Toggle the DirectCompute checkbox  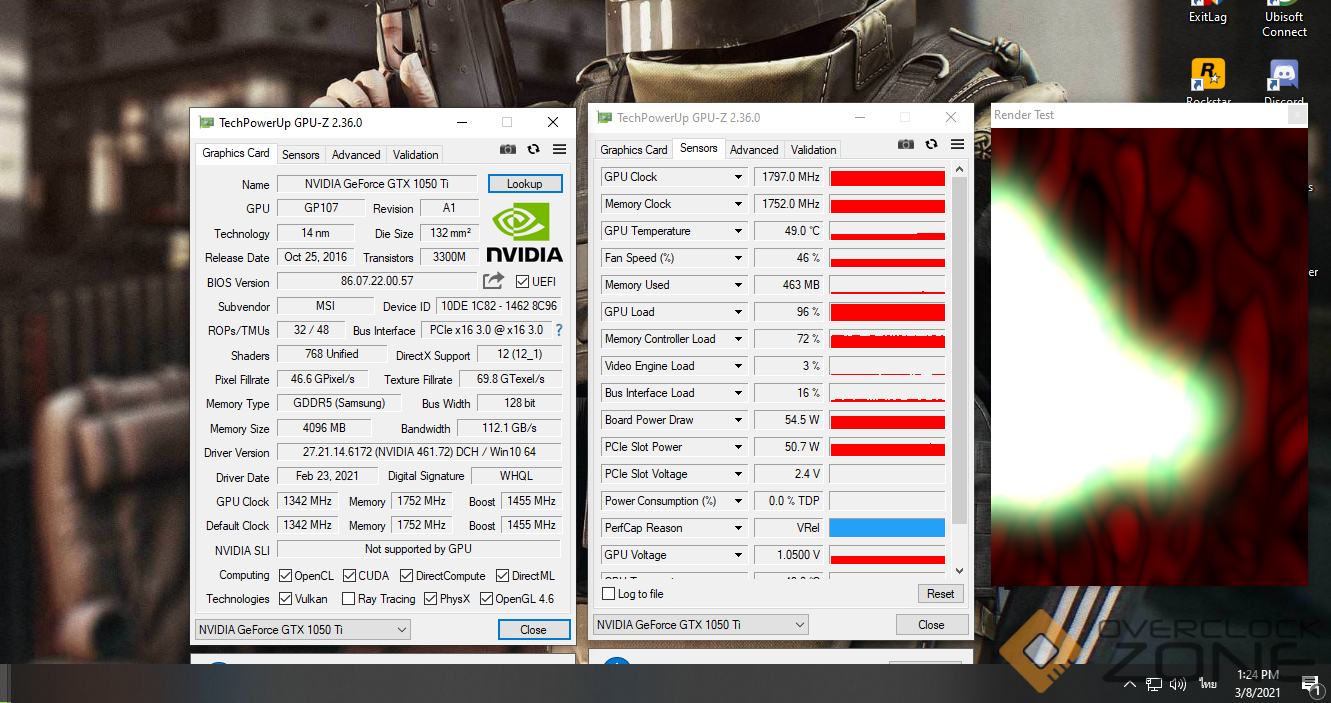coord(407,575)
